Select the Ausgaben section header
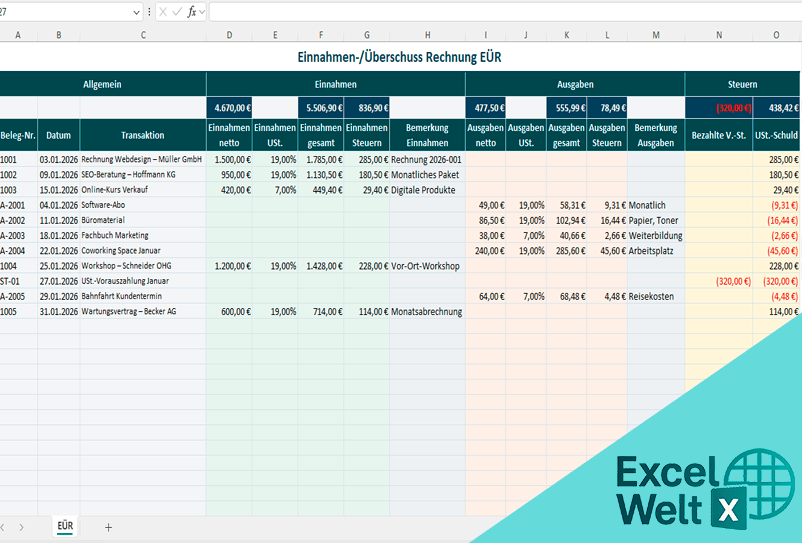802x543 pixels. pyautogui.click(x=574, y=84)
